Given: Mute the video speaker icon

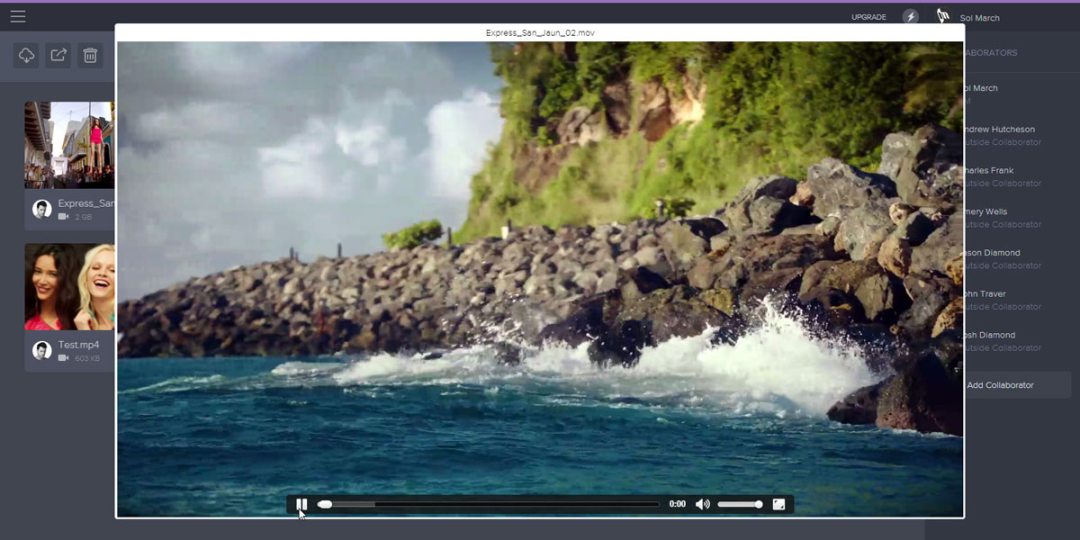Looking at the screenshot, I should click(702, 504).
